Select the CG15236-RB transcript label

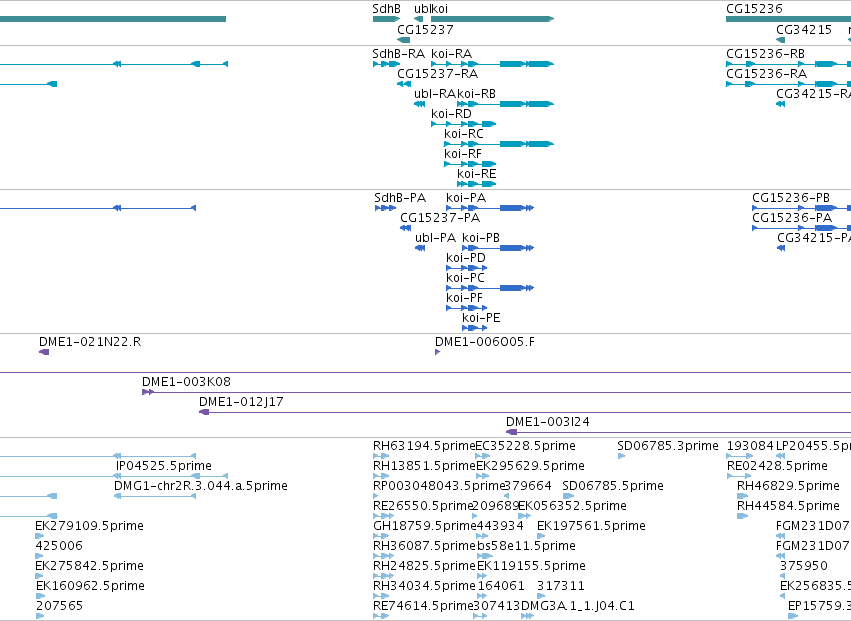click(x=765, y=54)
